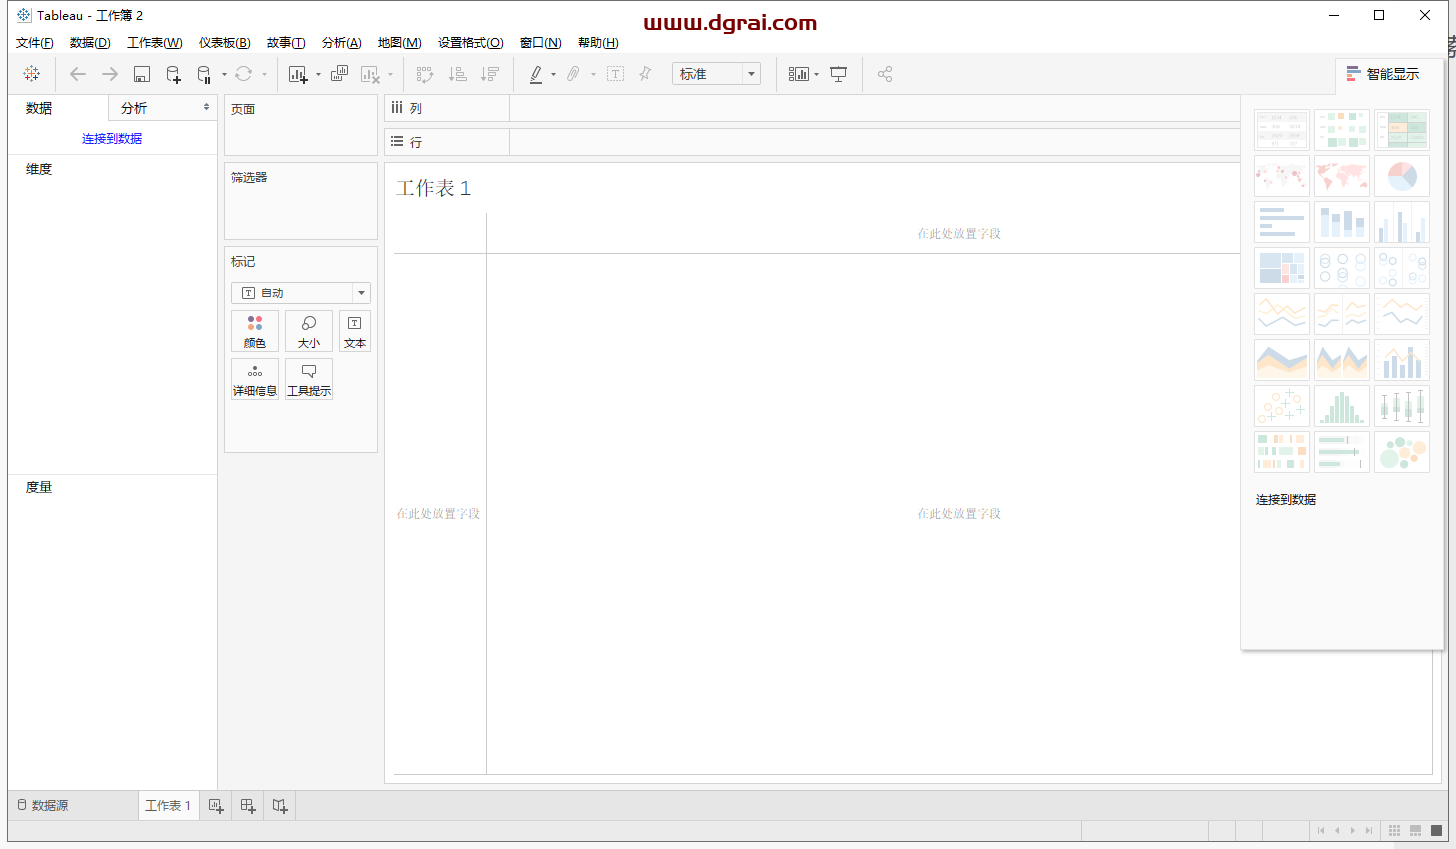
Task: Click the new story tab icon at bottom
Action: (280, 806)
